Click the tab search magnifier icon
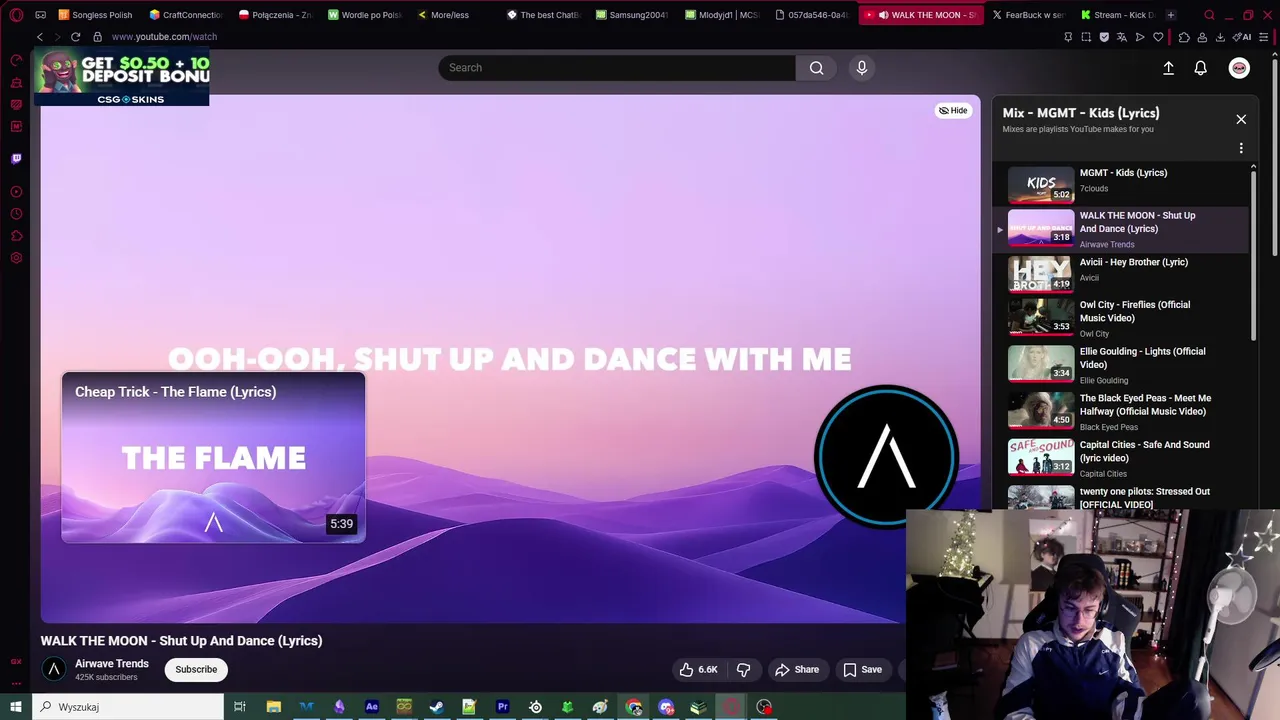This screenshot has width=1280, height=720. click(x=1209, y=15)
